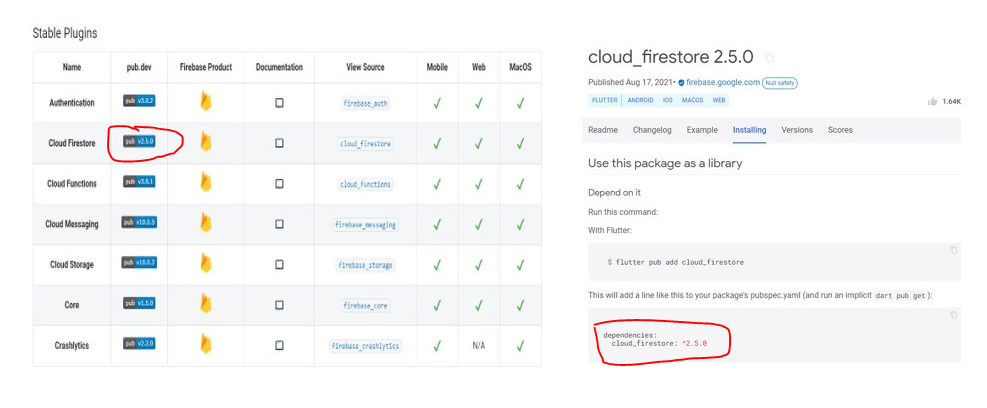Click the WEB platform tag

[x=718, y=100]
